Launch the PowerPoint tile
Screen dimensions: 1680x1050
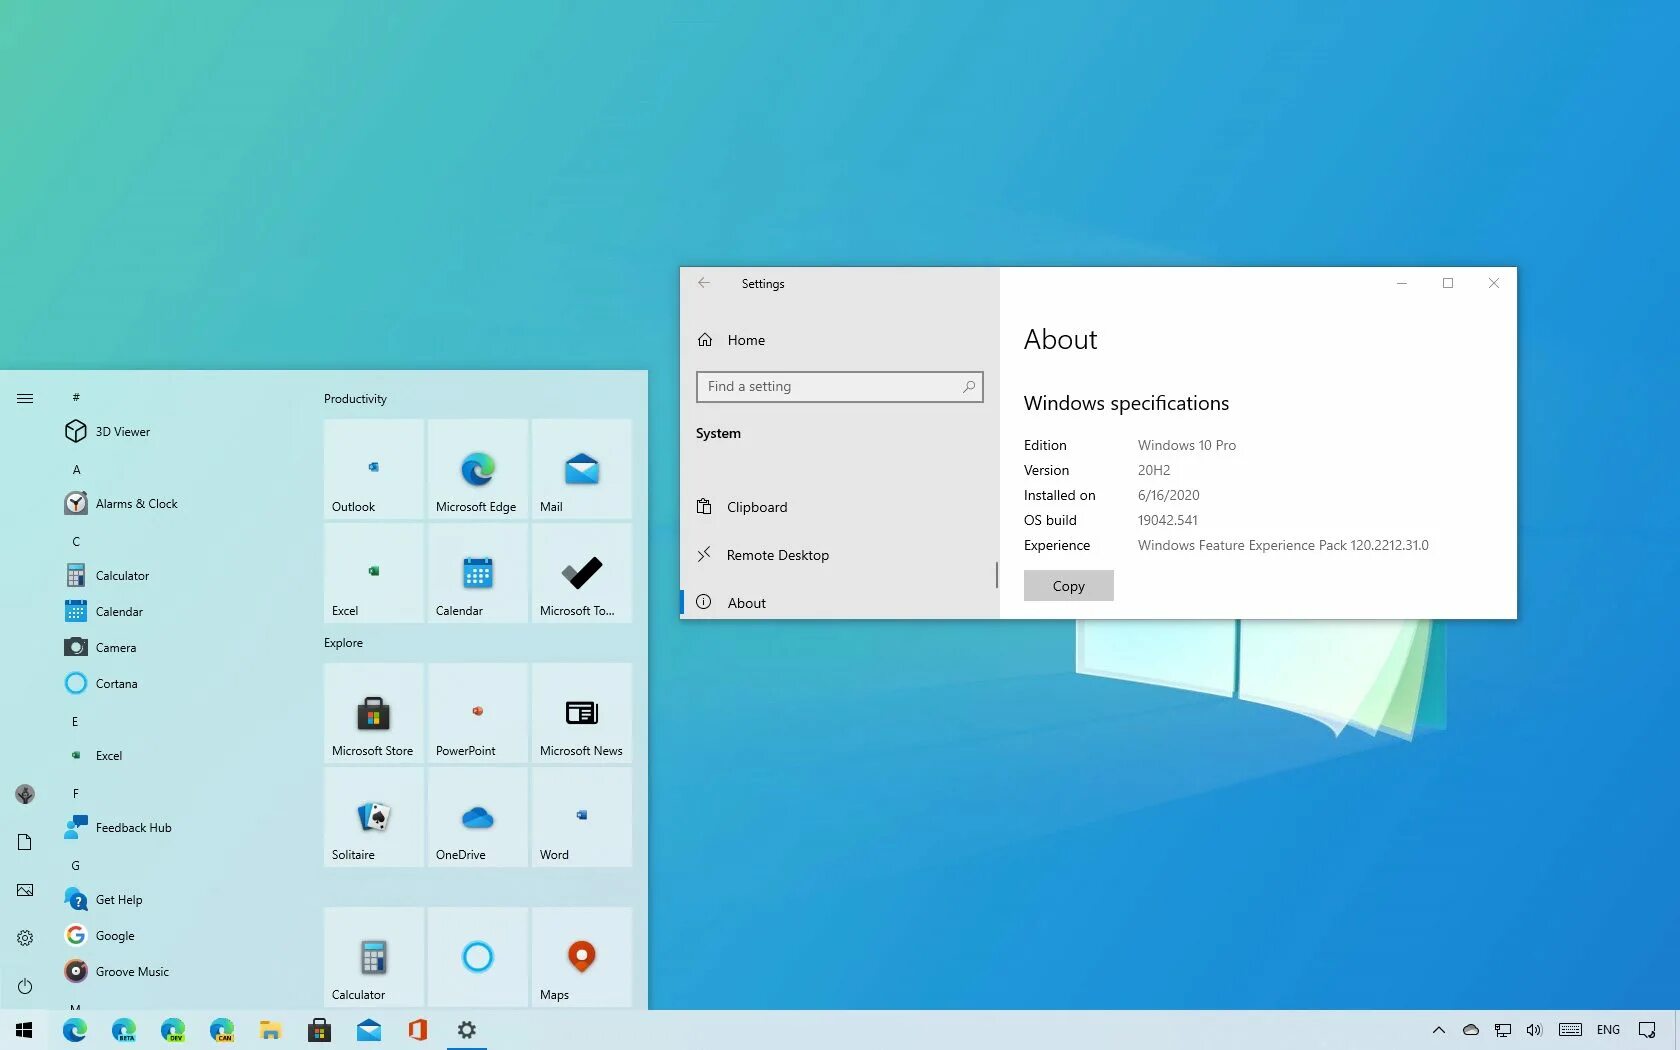pyautogui.click(x=478, y=713)
